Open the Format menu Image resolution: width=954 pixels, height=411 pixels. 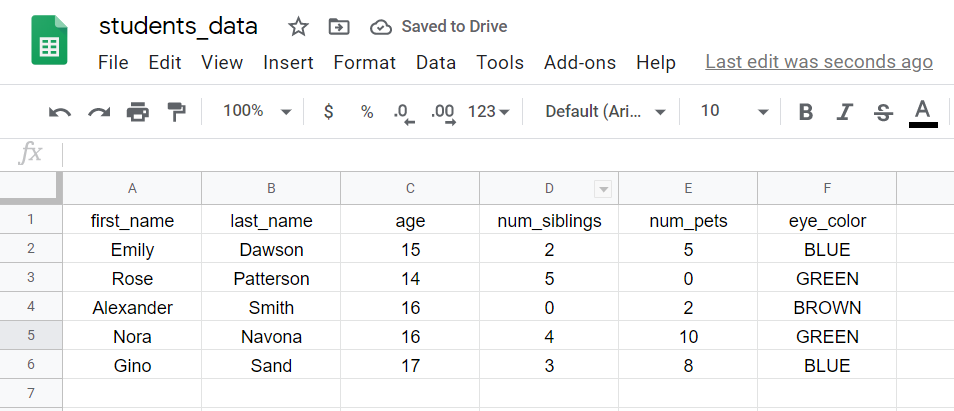point(364,62)
